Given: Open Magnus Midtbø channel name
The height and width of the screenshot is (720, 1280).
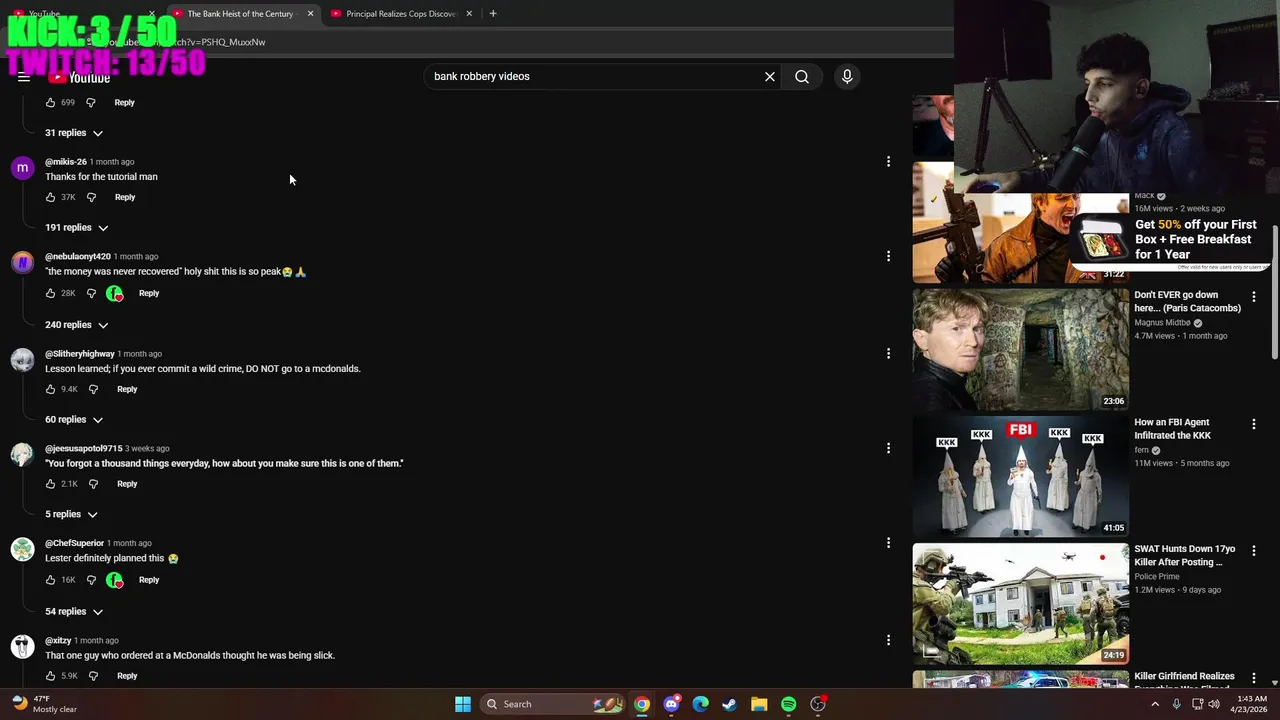Looking at the screenshot, I should point(1162,323).
